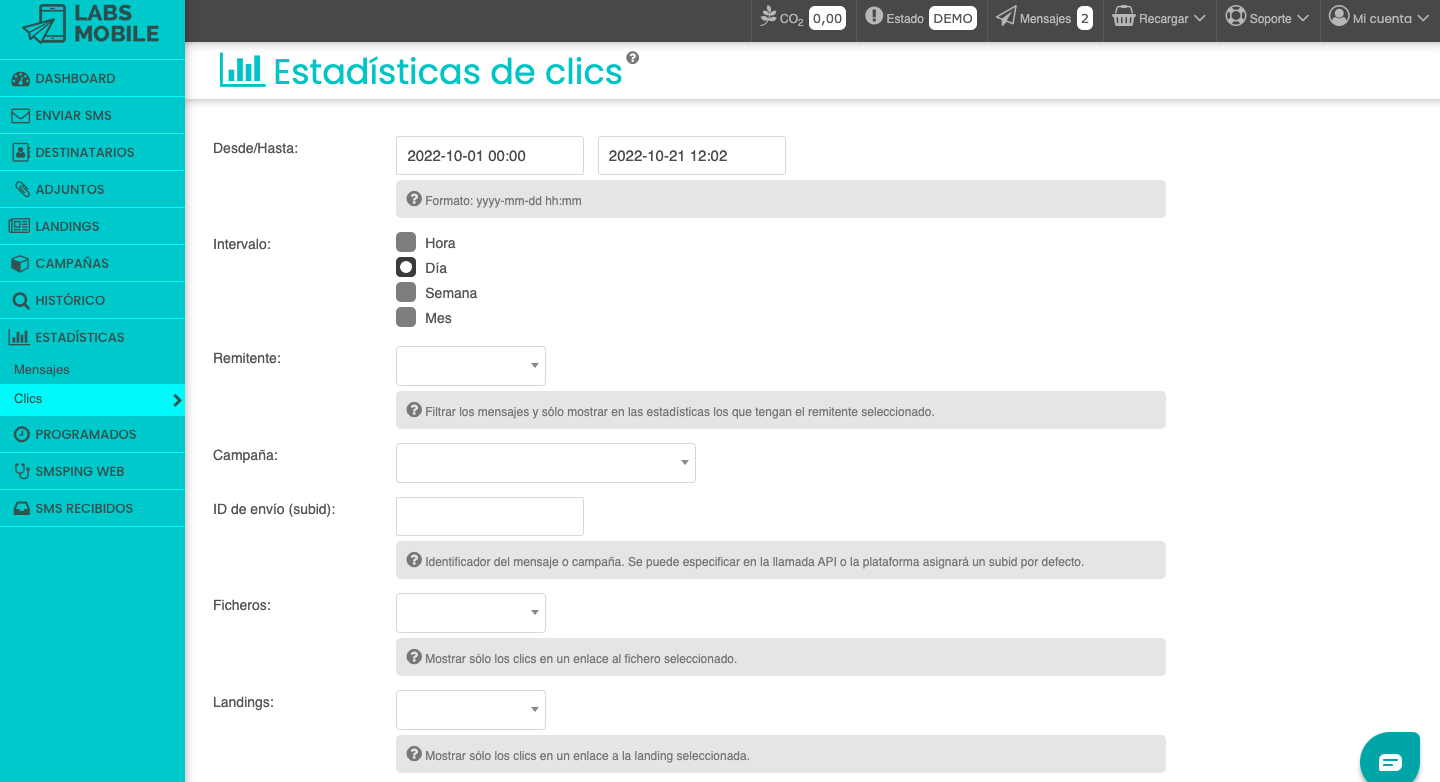The height and width of the screenshot is (782, 1440).
Task: Click the Recargar basket icon
Action: pyautogui.click(x=1124, y=17)
